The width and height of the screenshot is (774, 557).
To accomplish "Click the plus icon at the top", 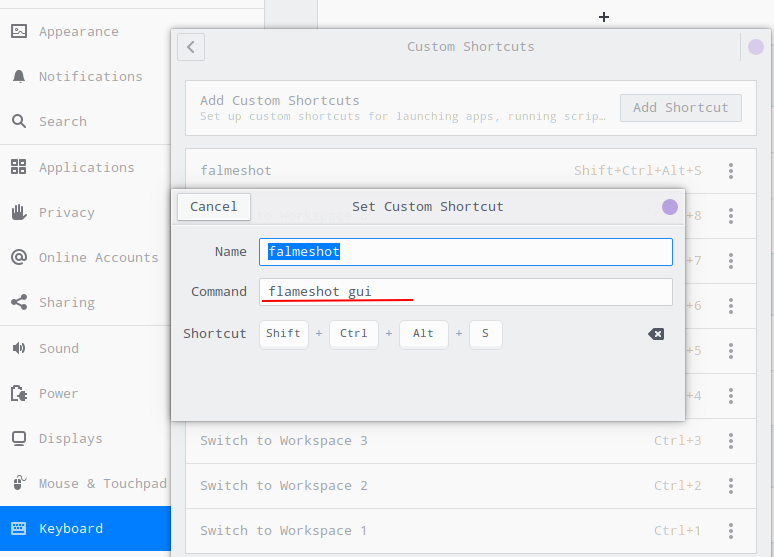I will 604,17.
